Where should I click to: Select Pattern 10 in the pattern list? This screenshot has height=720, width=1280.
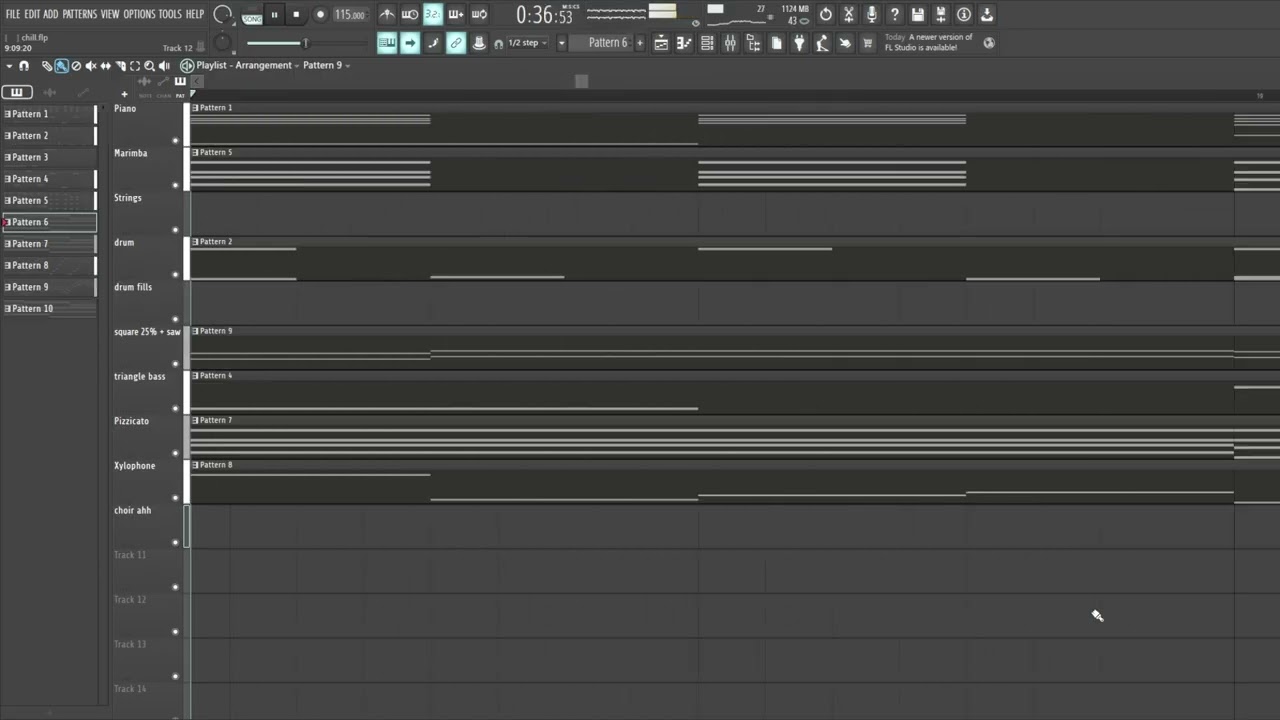pos(49,309)
